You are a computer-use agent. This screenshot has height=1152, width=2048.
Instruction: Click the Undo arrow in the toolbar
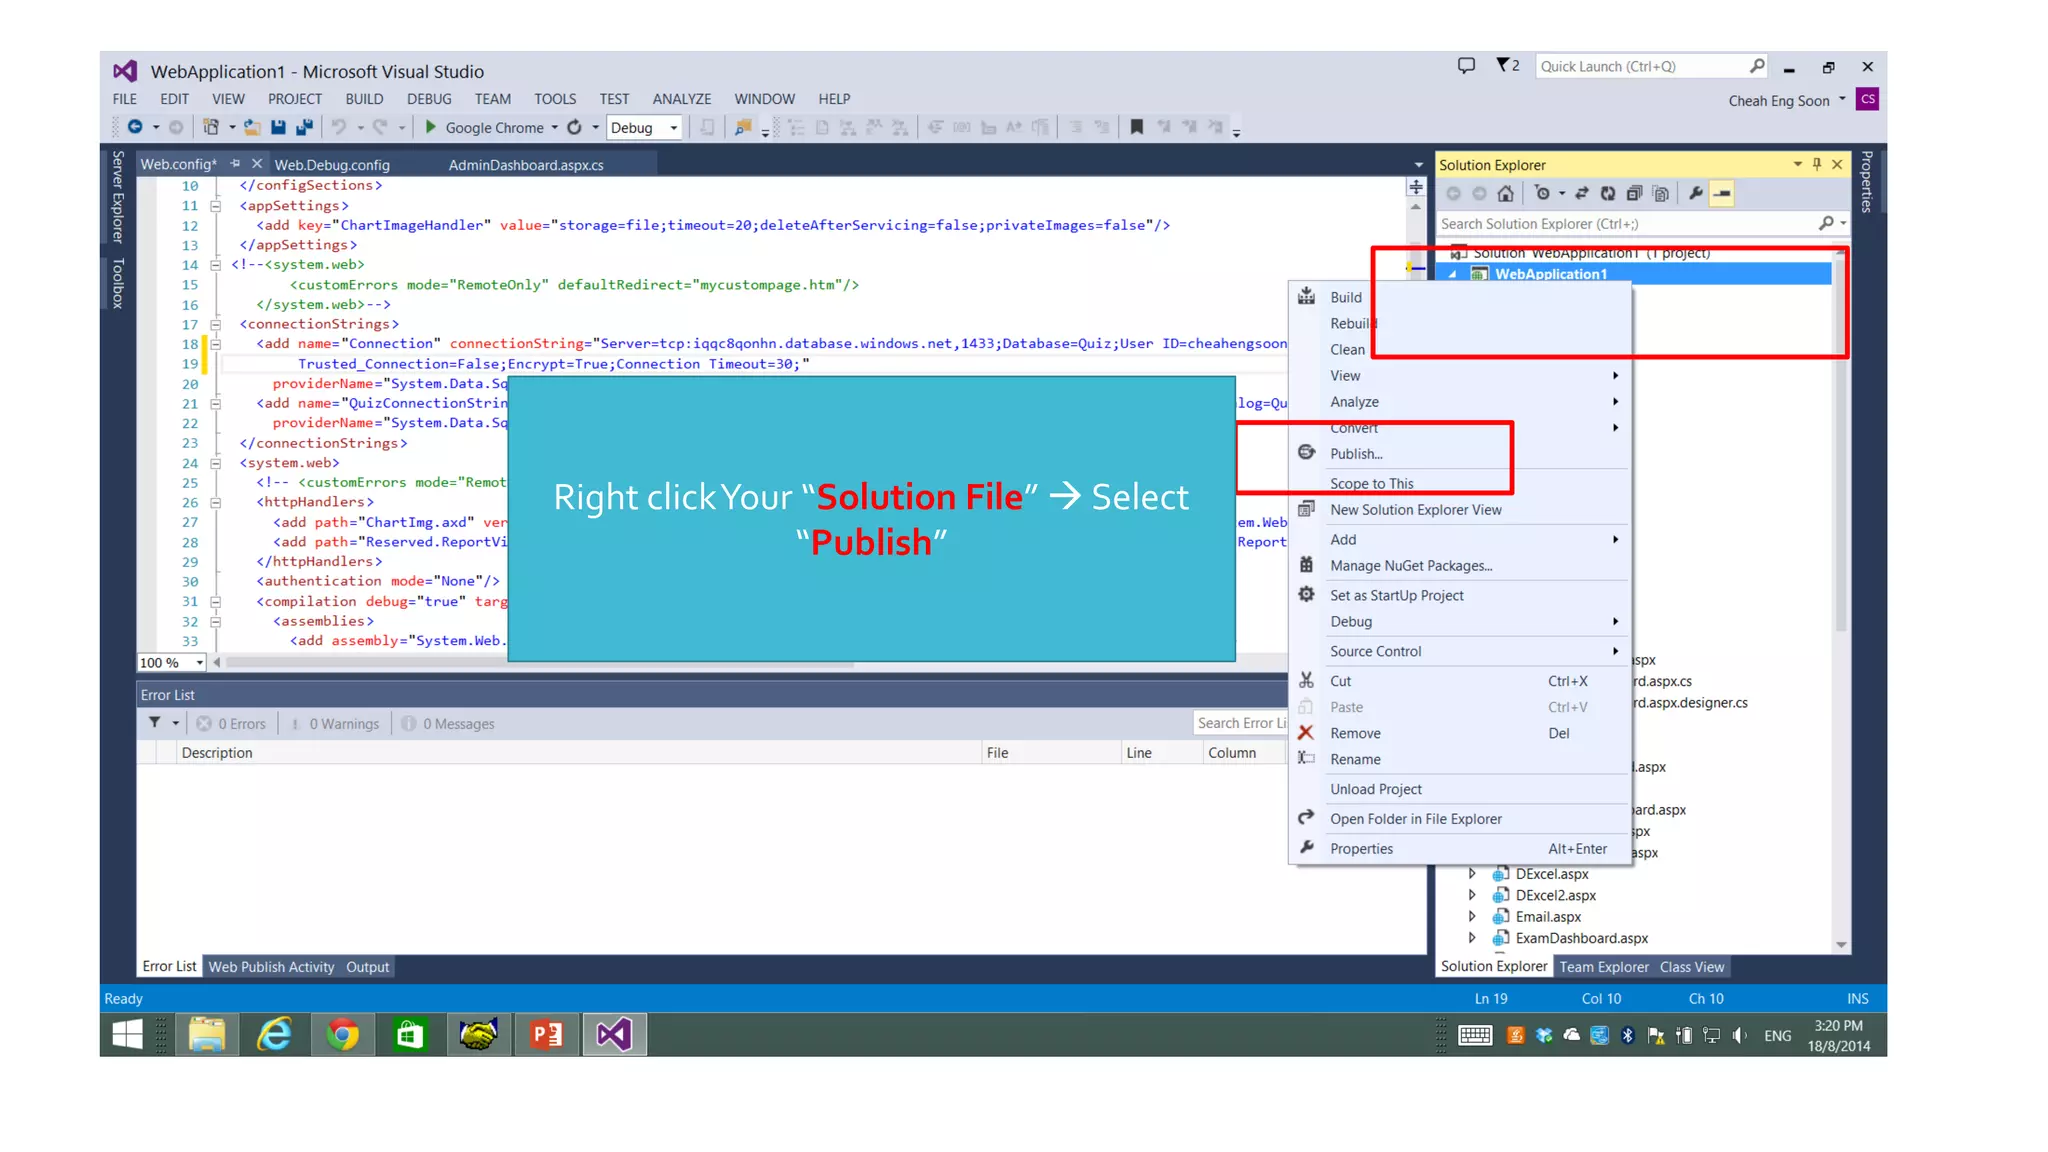[339, 127]
